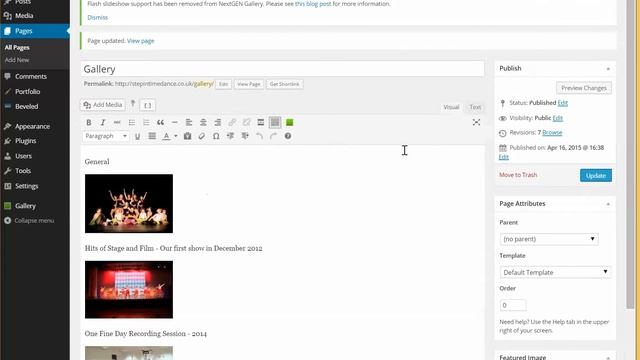Open keyboard shortcuts help icon

pos(288,136)
